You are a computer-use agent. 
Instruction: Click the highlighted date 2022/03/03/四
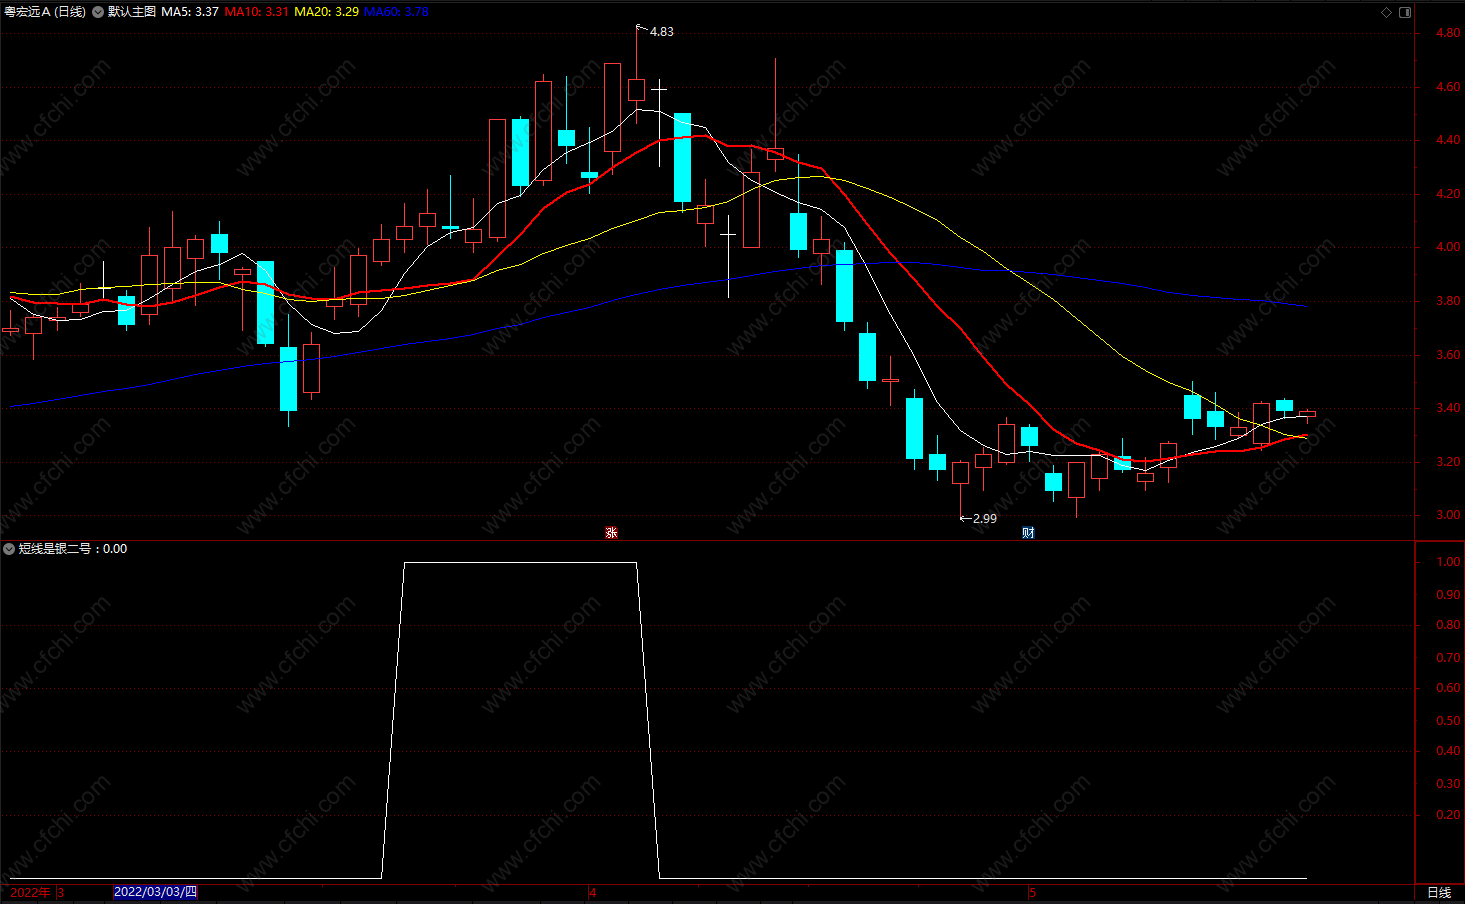(155, 892)
